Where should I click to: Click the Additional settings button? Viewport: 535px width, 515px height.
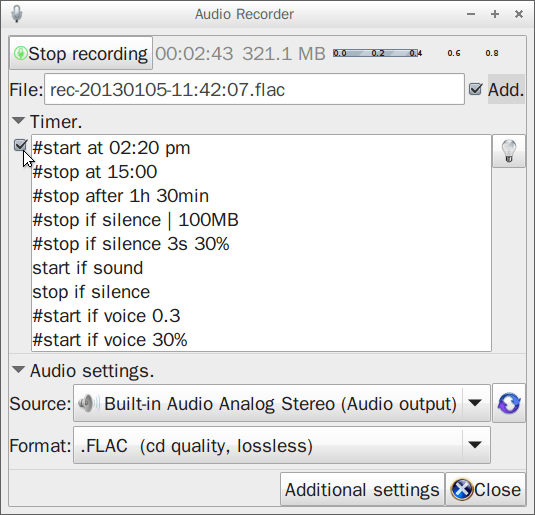coord(362,489)
